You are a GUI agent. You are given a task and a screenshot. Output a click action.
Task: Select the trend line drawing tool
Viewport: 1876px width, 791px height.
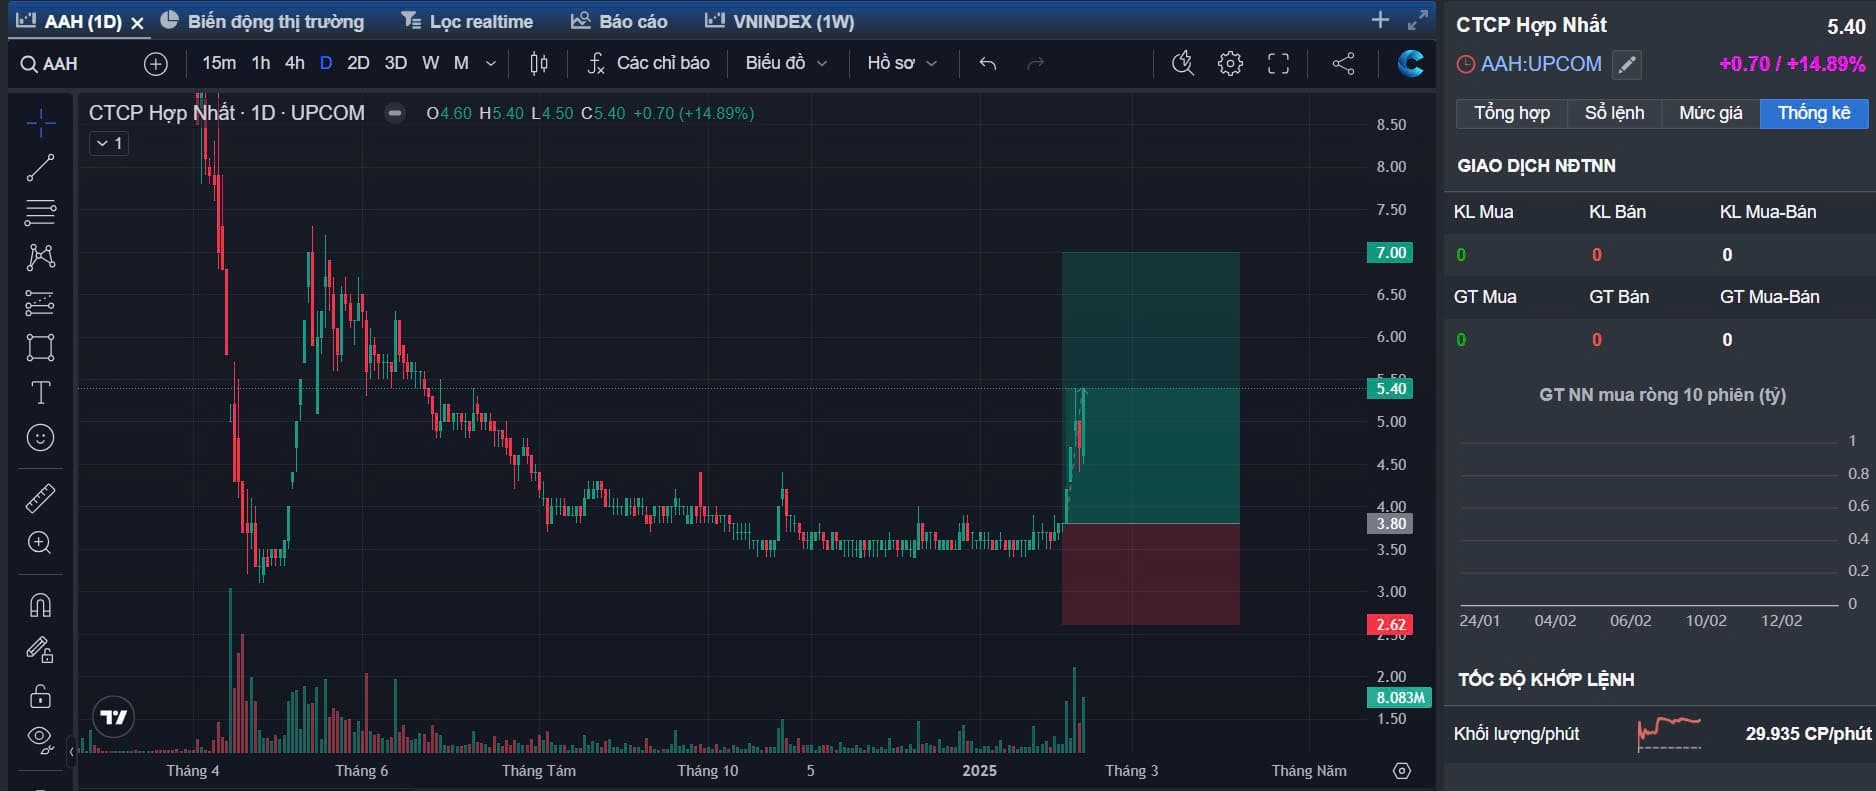click(x=41, y=168)
